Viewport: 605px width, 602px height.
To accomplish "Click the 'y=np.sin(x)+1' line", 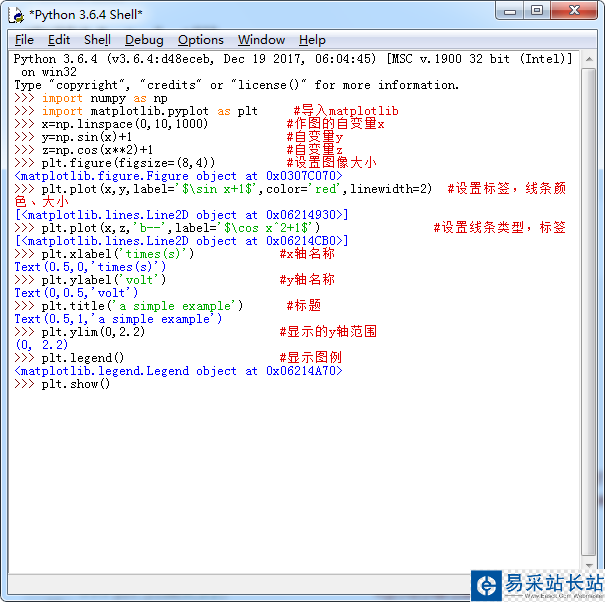I will [87, 137].
